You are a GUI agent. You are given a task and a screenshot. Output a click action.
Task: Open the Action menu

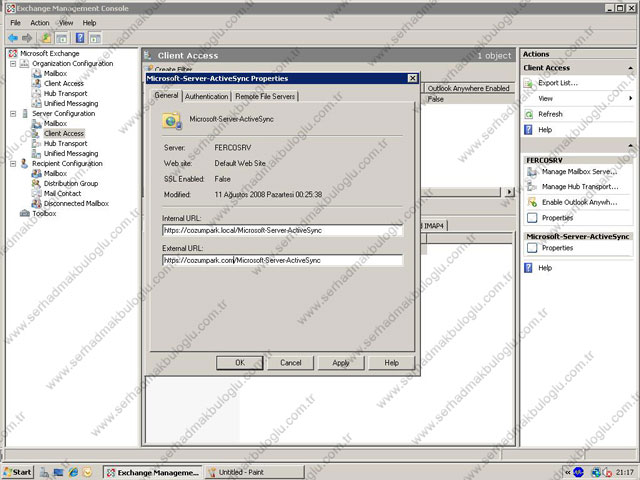tap(40, 23)
